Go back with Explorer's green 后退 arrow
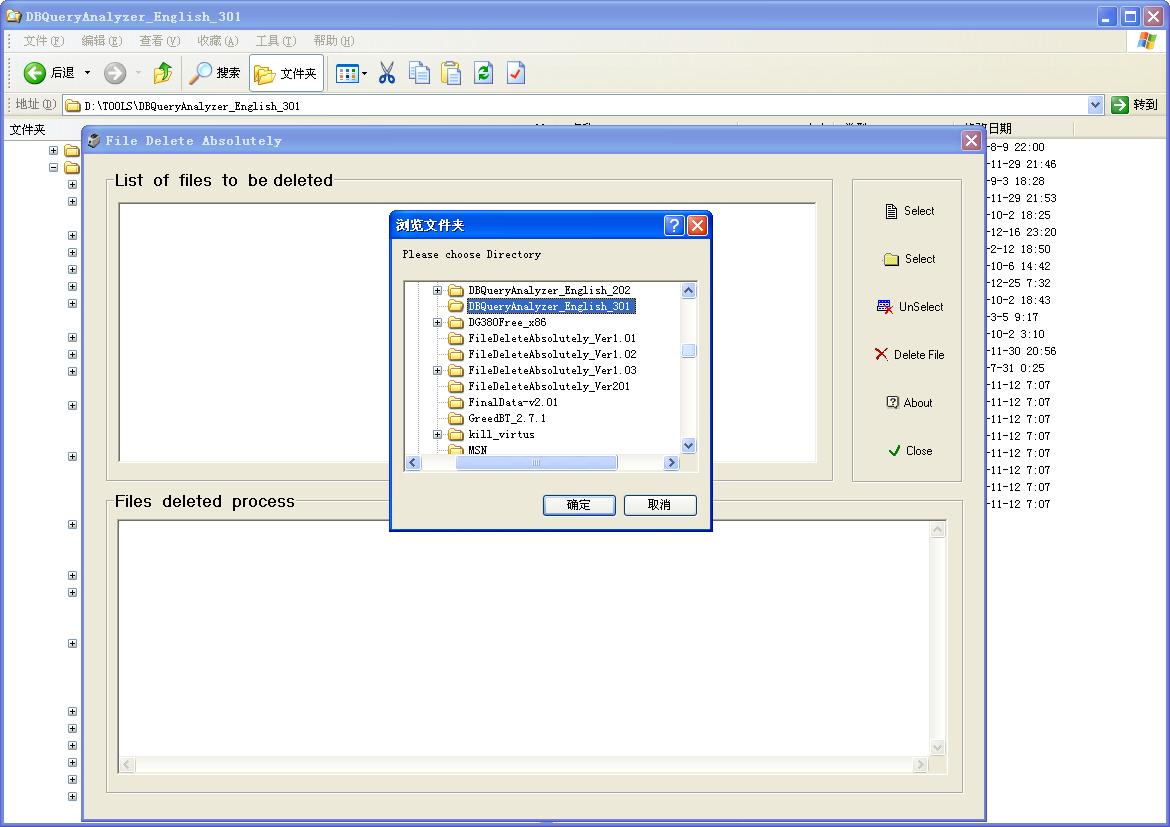1170x827 pixels. coord(35,72)
